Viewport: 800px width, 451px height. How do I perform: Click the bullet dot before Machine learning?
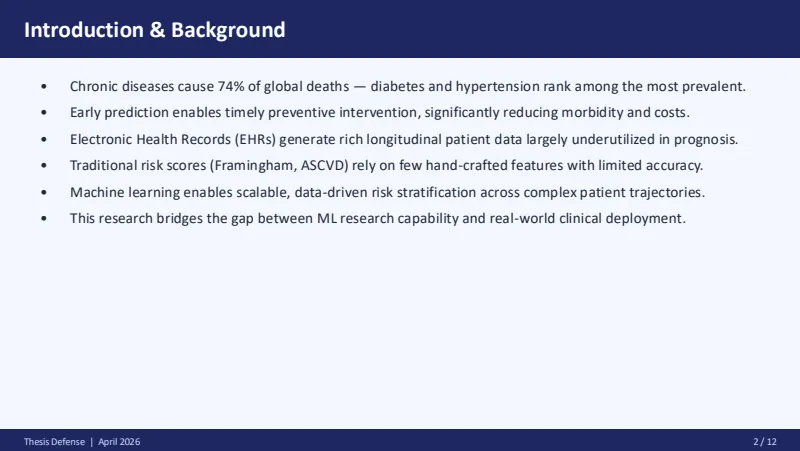44,193
